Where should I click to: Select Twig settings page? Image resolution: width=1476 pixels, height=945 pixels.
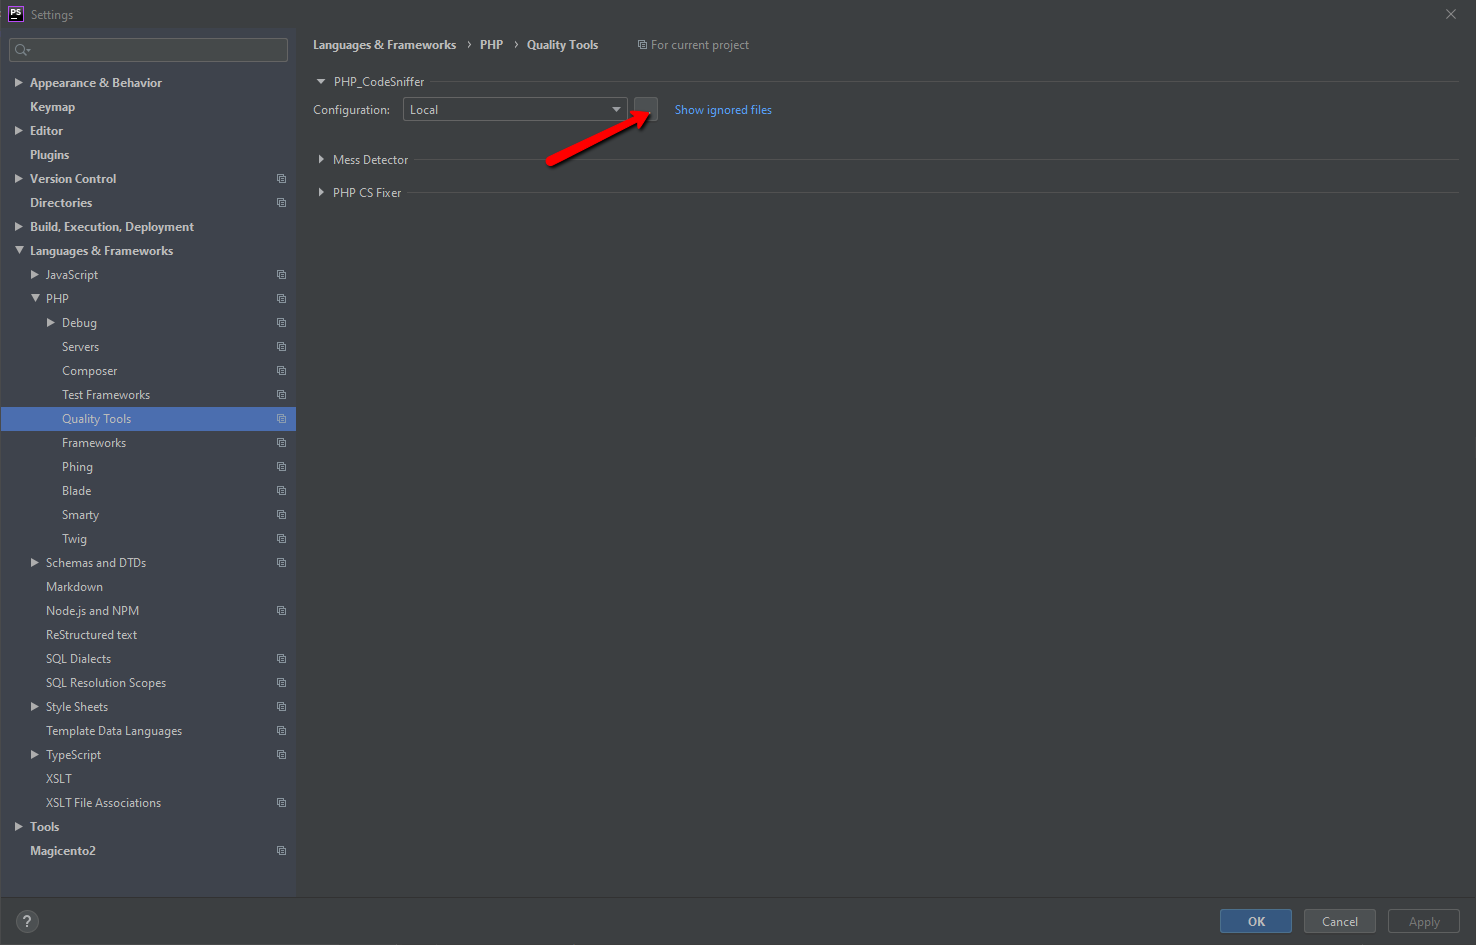(74, 539)
